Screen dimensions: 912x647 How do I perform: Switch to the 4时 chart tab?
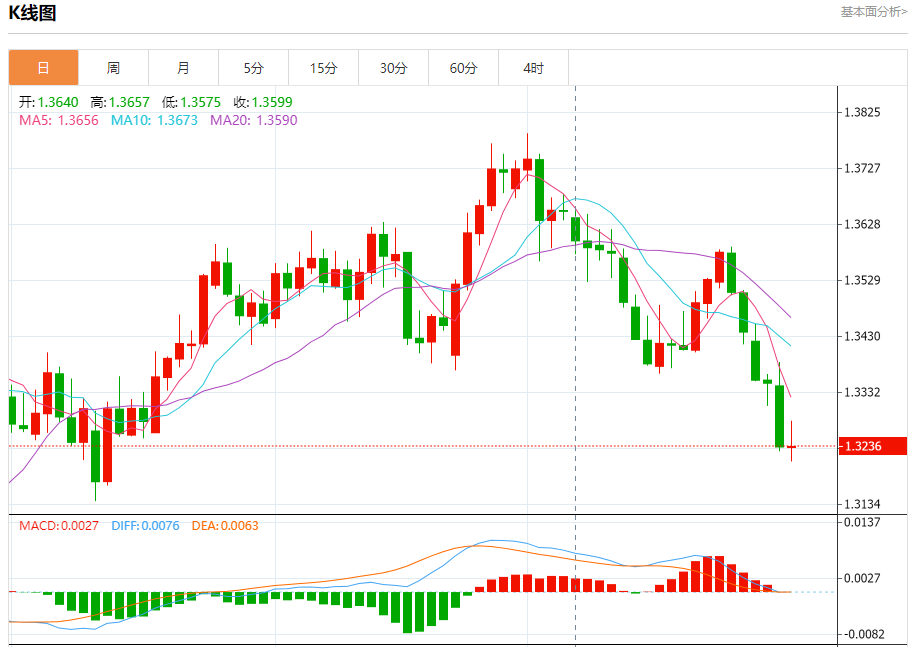tap(533, 67)
